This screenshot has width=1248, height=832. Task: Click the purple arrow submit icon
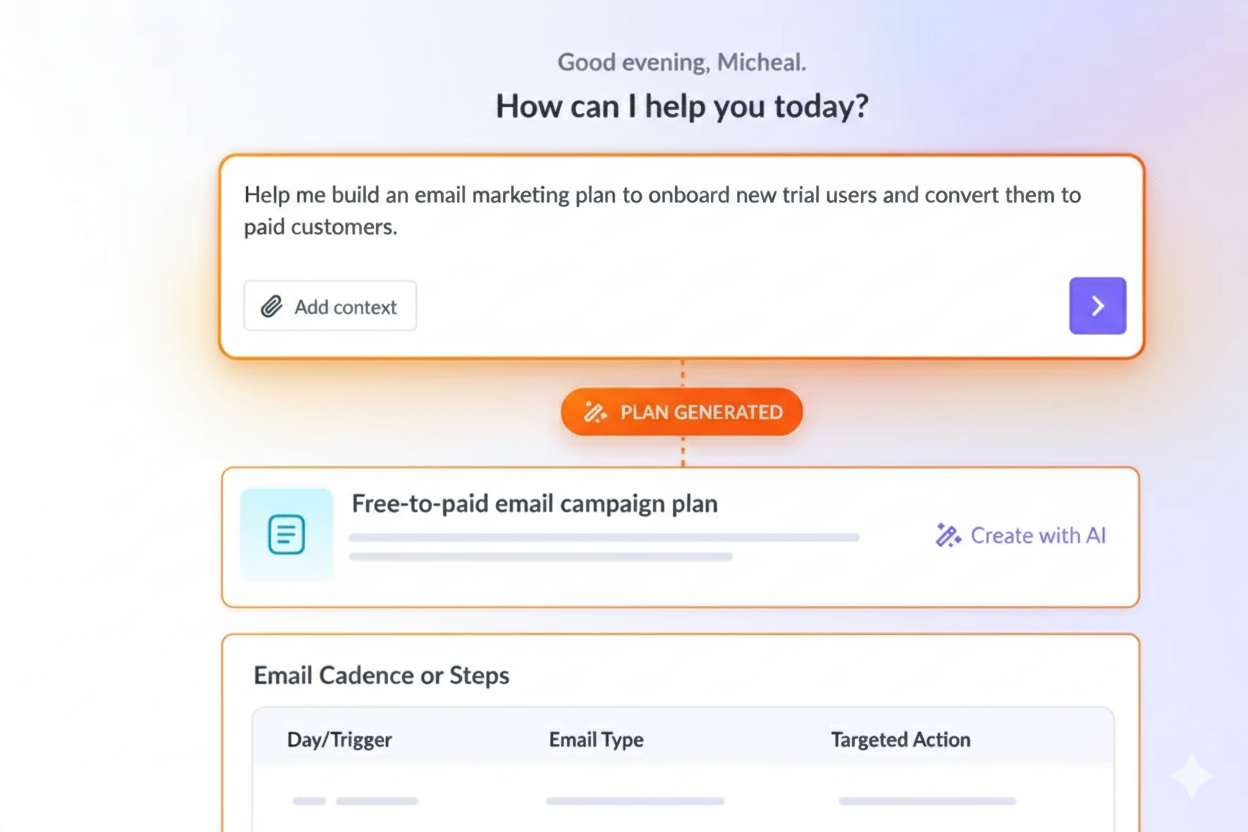1097,306
